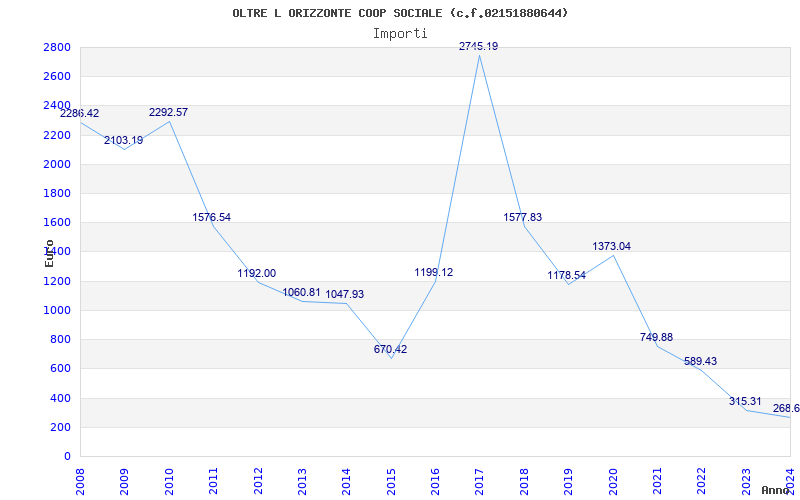Click the Importi subtitle
Screen dimensions: 800x500
click(x=400, y=34)
